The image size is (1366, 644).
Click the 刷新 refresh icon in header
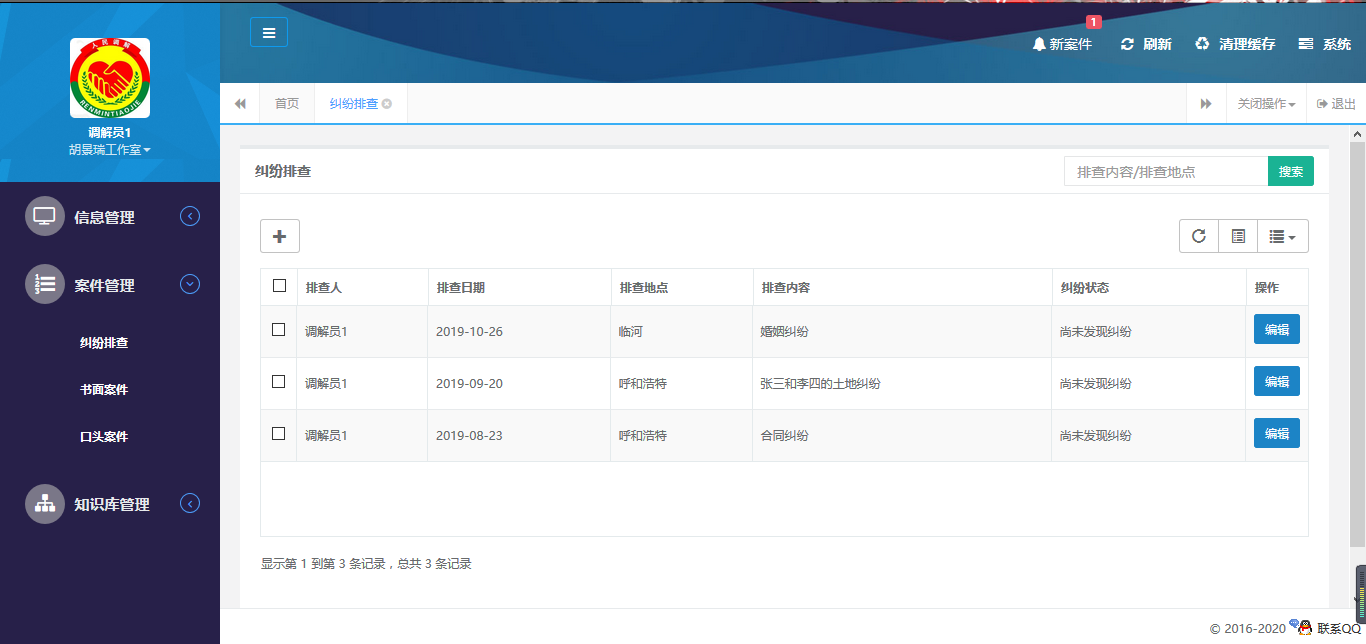[1127, 44]
